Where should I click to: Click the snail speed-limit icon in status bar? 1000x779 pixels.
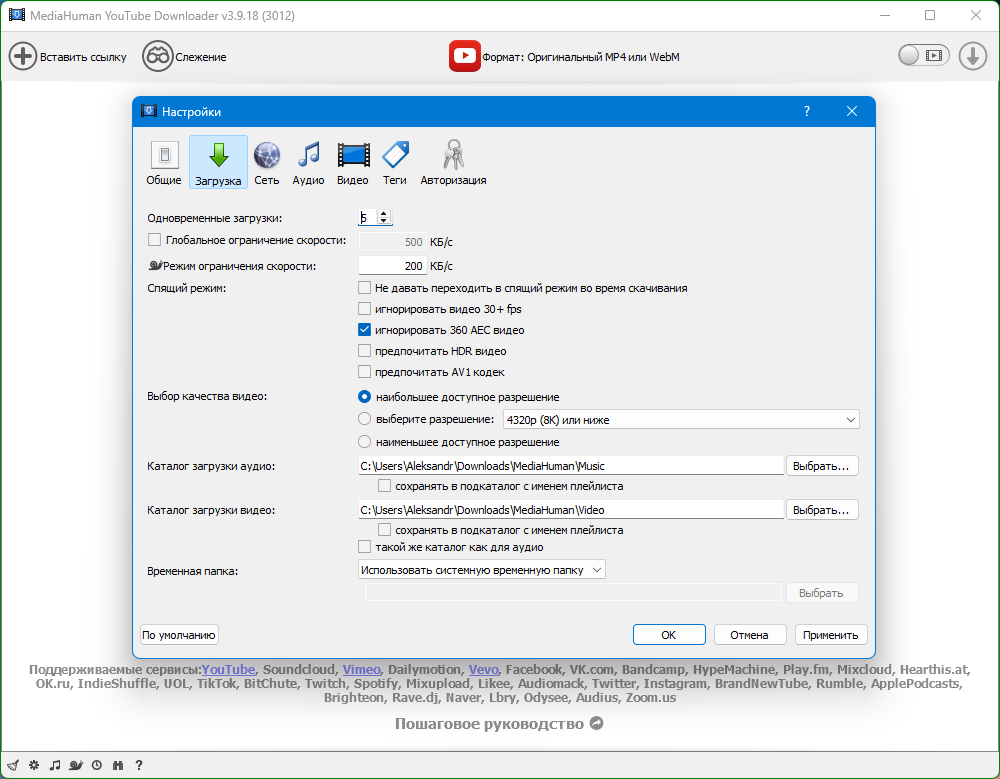click(x=76, y=765)
